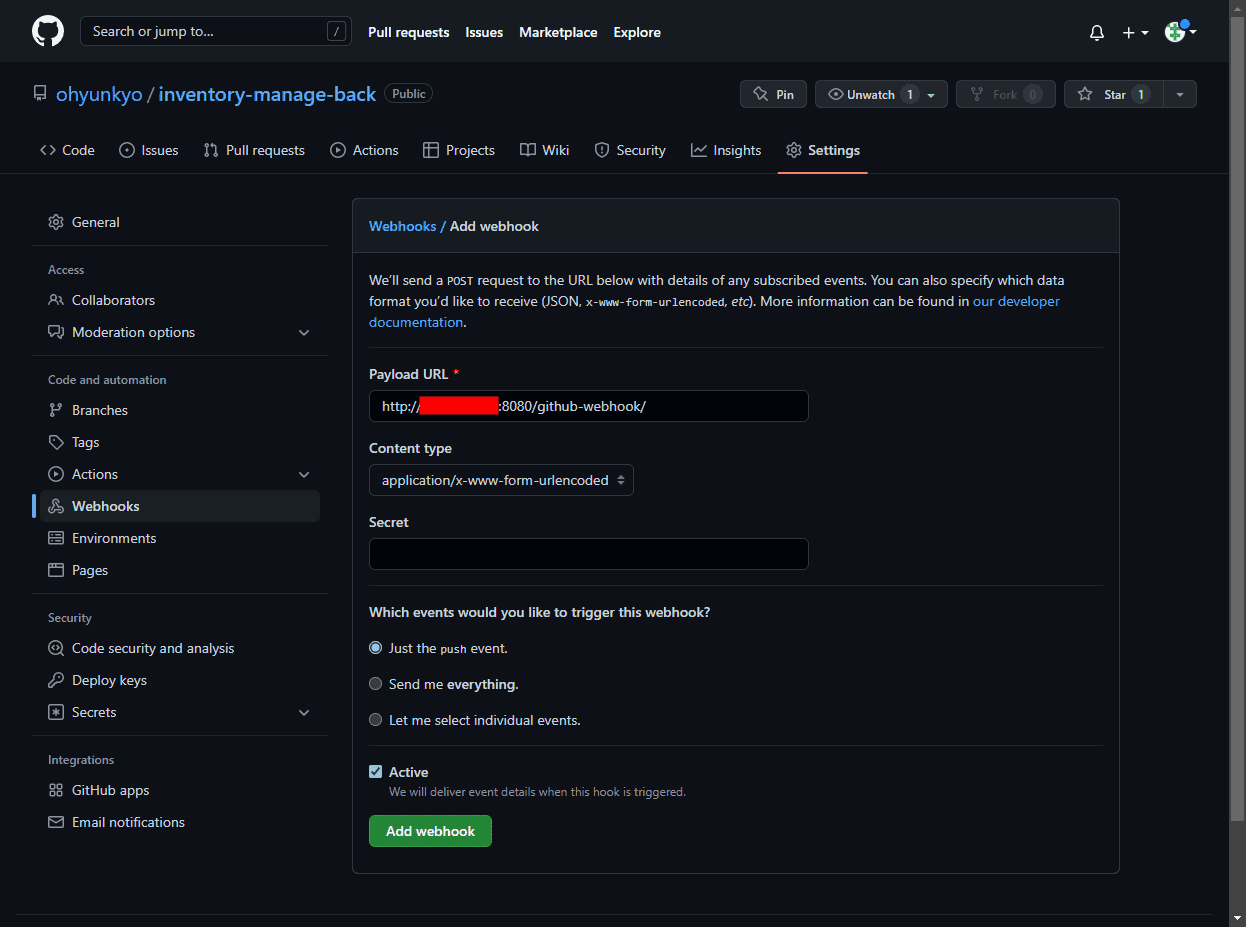Click the scrollbar down arrow

[x=1237, y=918]
